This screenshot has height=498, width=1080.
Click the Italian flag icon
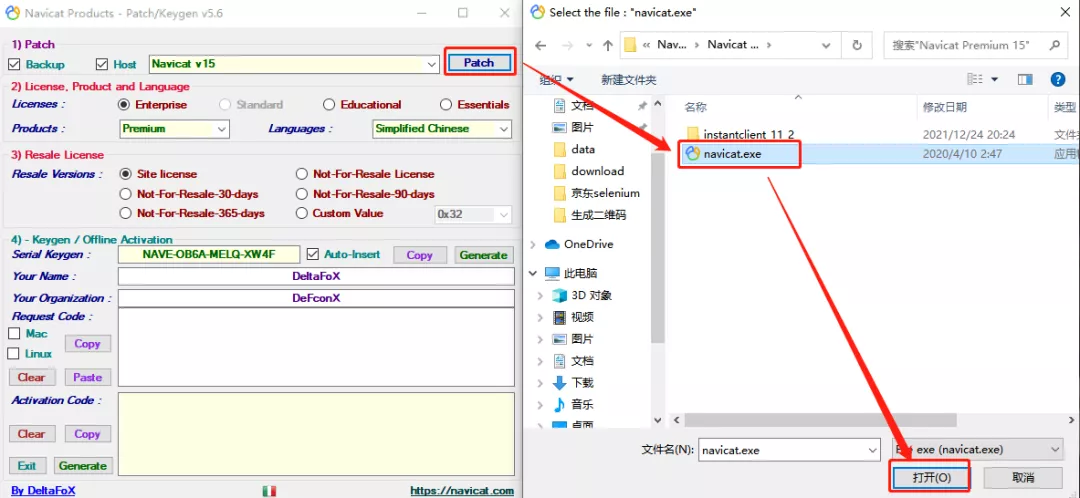[269, 490]
